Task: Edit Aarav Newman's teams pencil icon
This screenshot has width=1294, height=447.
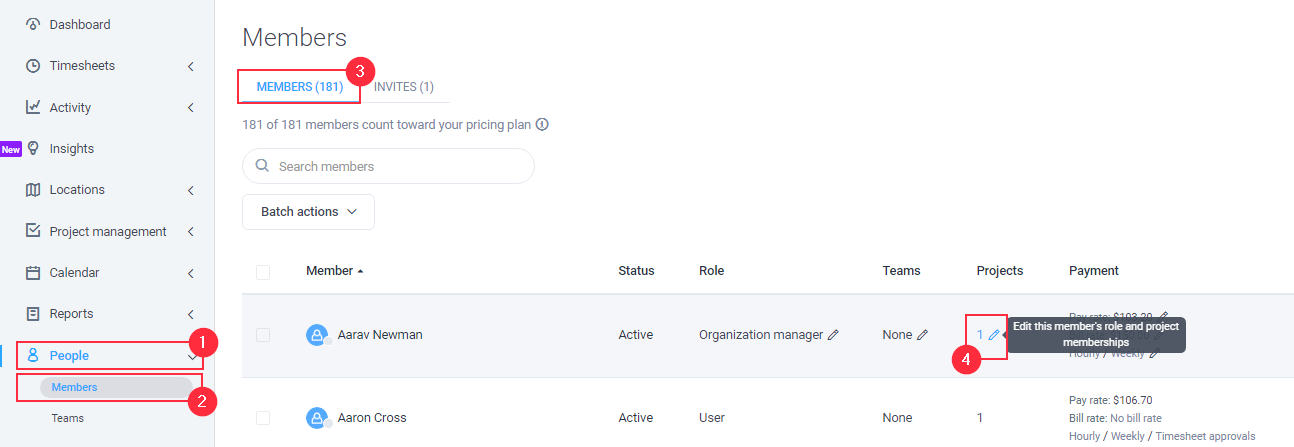Action: pos(922,335)
